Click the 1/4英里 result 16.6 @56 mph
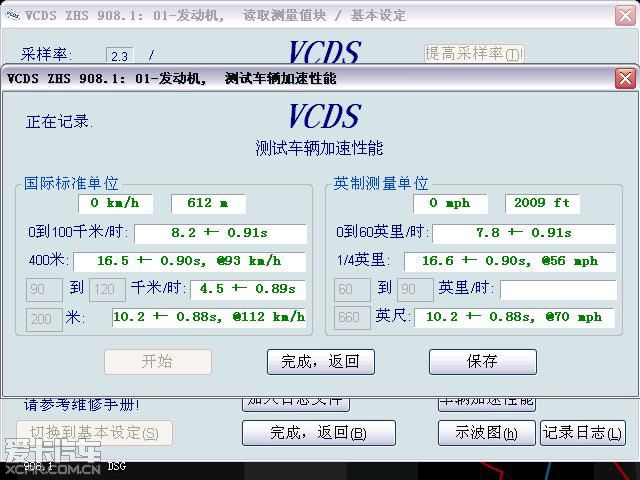Screen dimensions: 640x480 point(510,262)
